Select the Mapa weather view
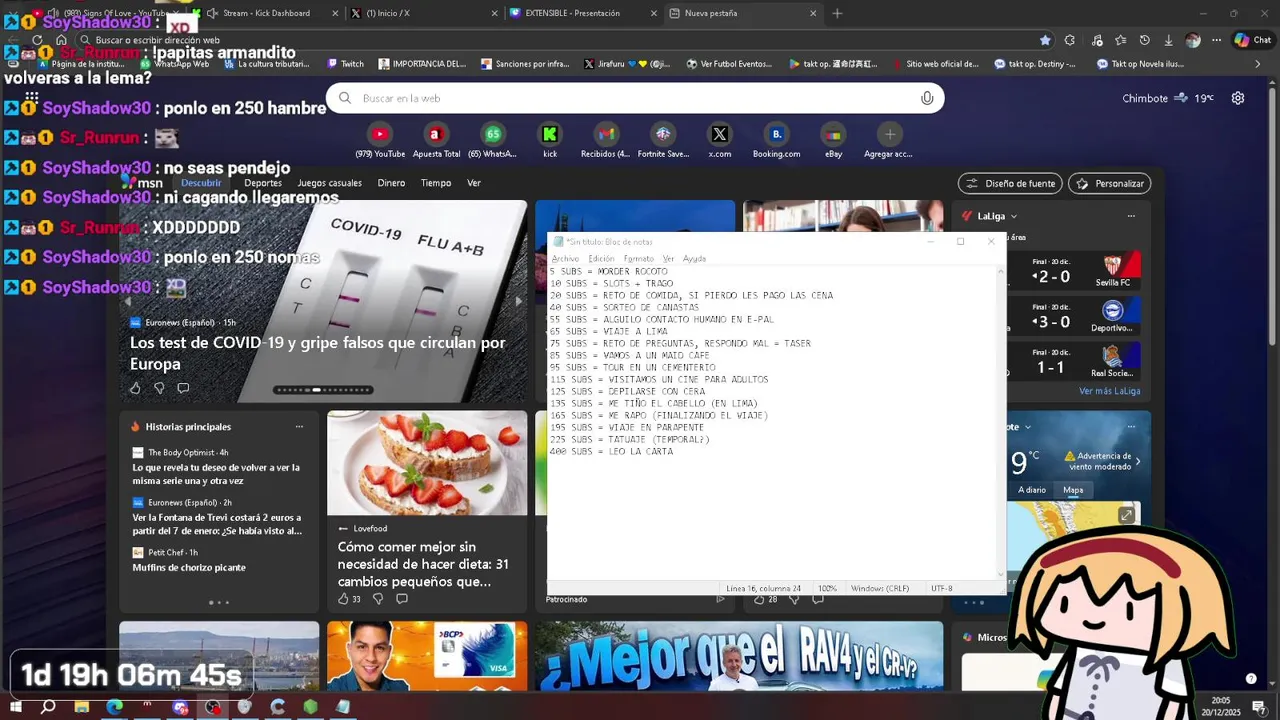This screenshot has height=720, width=1280. (x=1073, y=490)
